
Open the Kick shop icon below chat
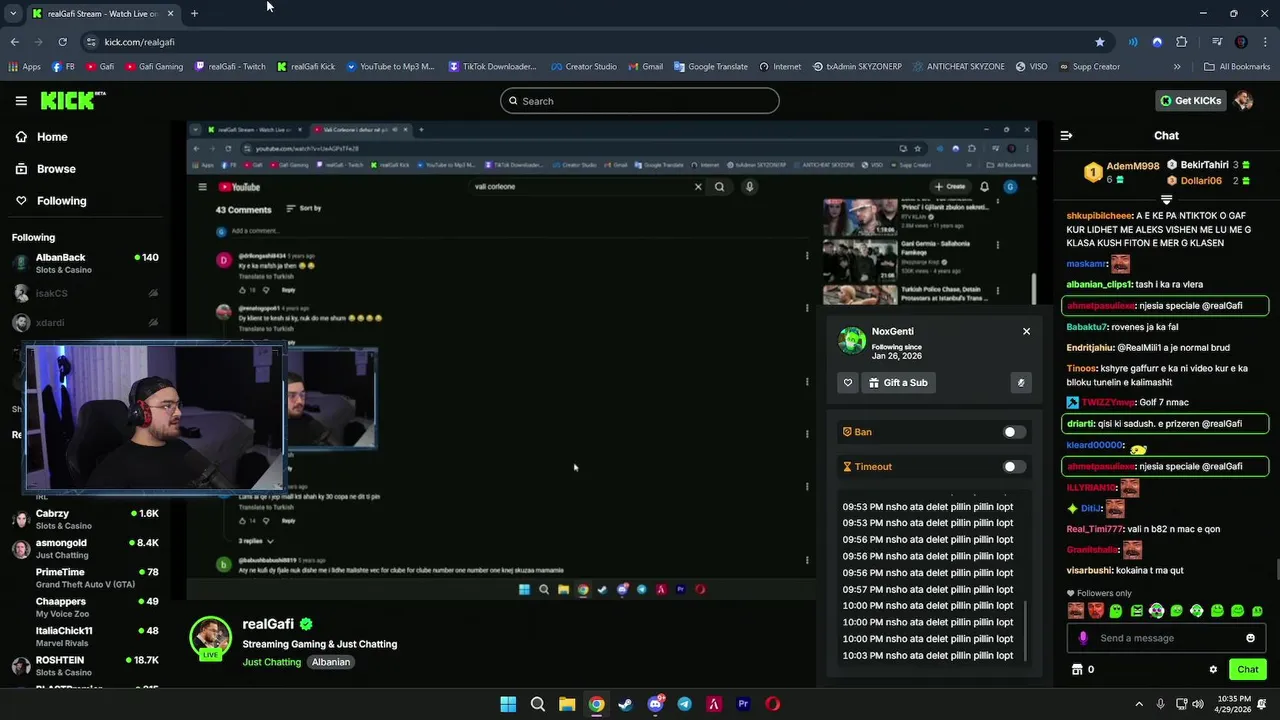point(1077,670)
